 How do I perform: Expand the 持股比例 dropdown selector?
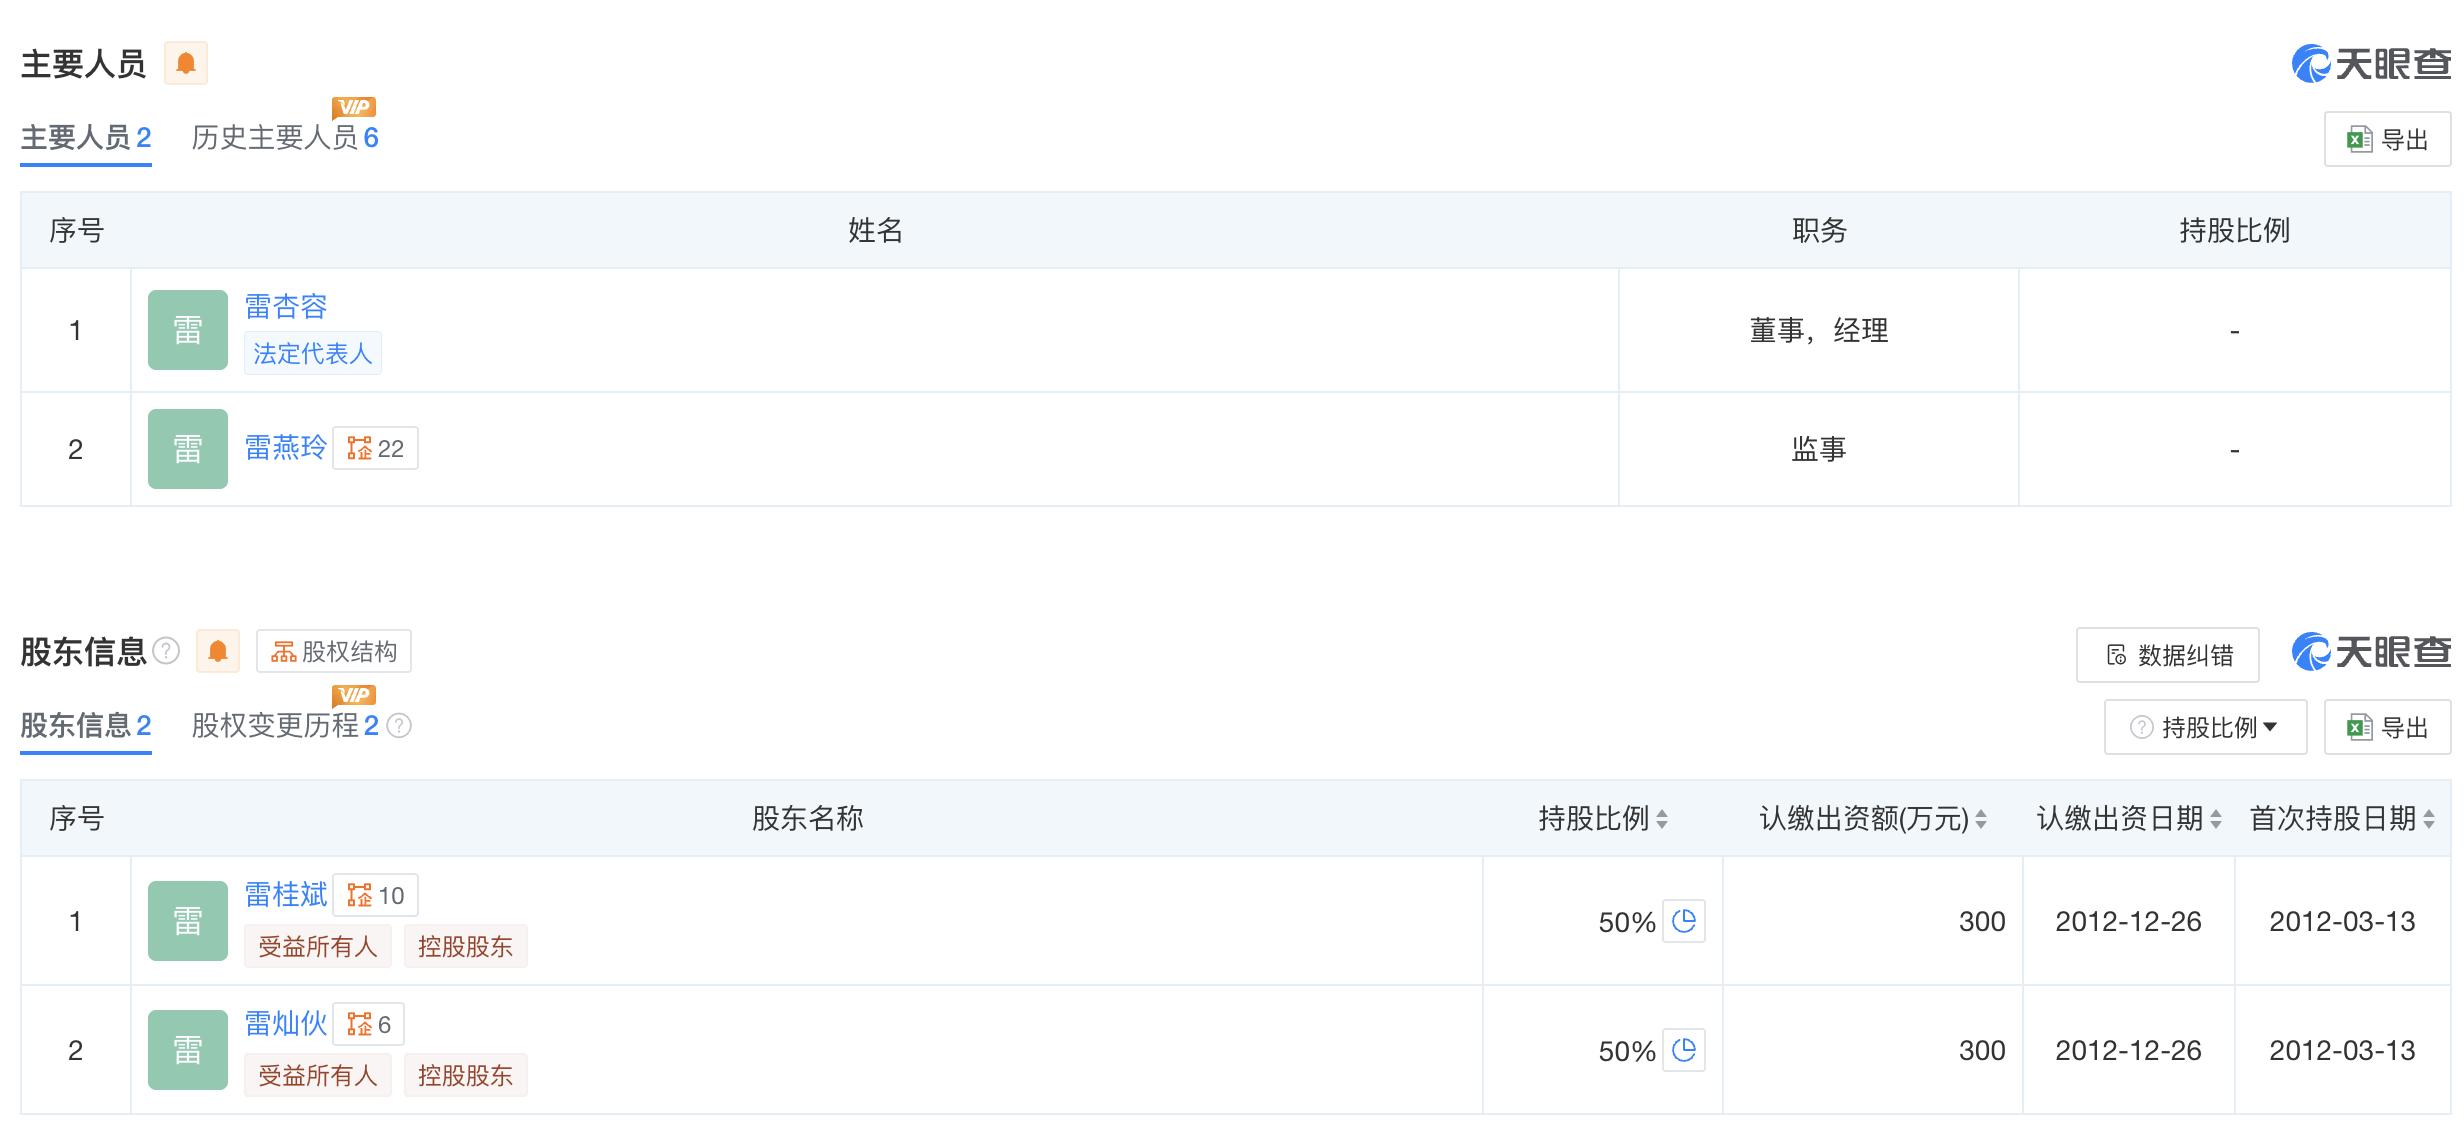coord(2206,727)
